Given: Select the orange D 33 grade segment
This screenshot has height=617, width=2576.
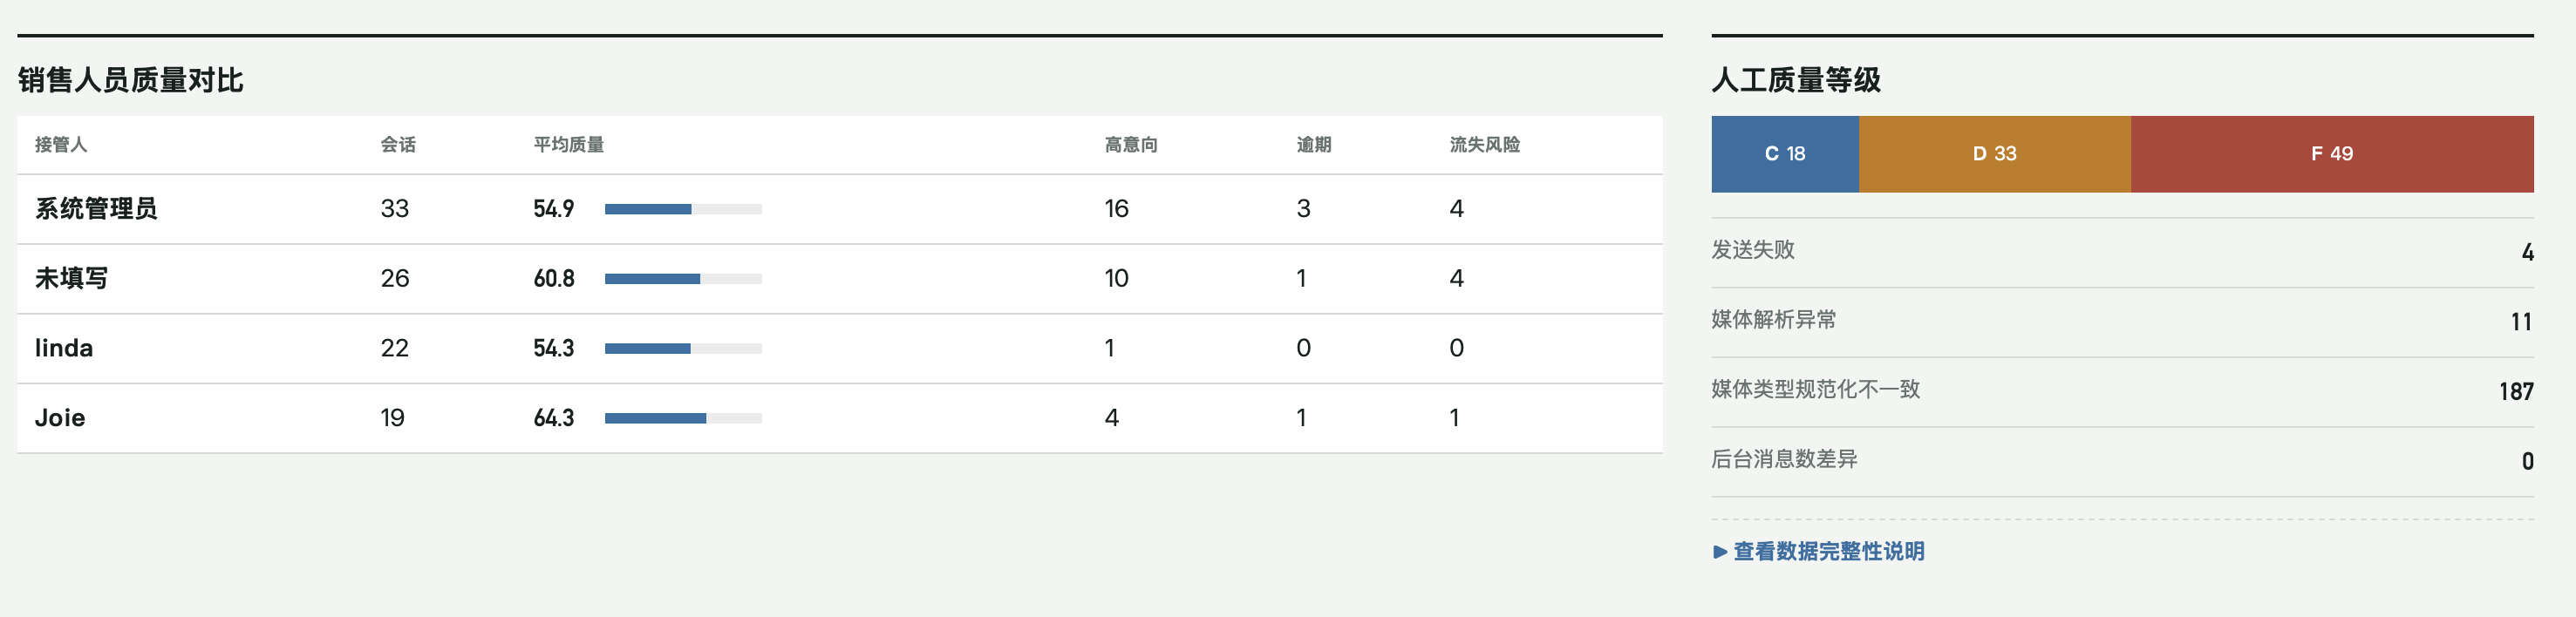Looking at the screenshot, I should point(1995,154).
